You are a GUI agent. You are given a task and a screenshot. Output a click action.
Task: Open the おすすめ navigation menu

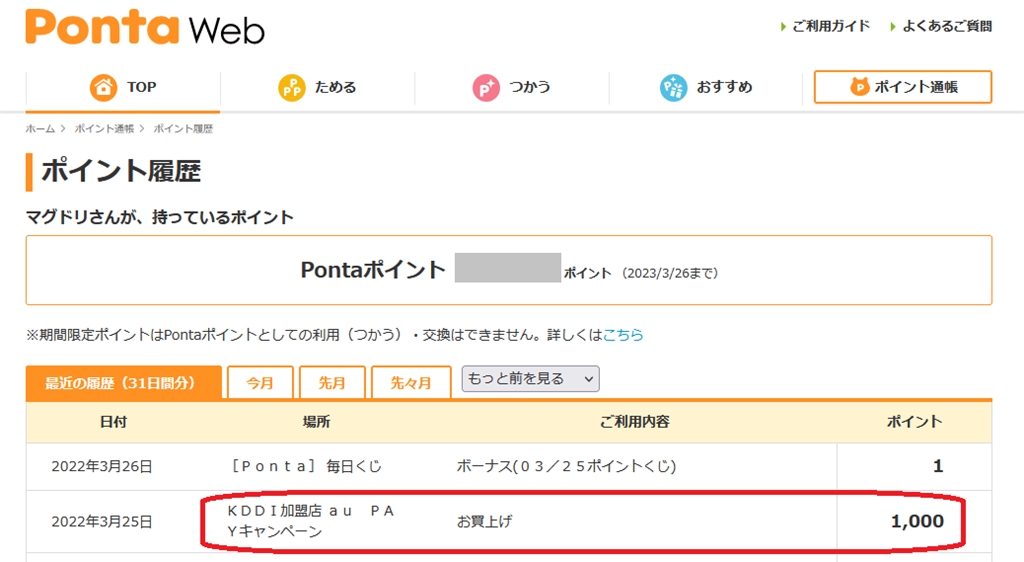[x=706, y=87]
